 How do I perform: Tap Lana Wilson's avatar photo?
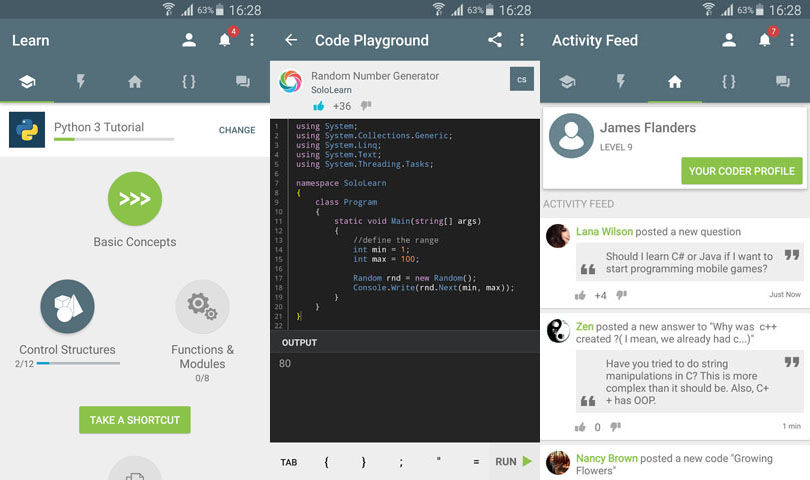point(558,236)
